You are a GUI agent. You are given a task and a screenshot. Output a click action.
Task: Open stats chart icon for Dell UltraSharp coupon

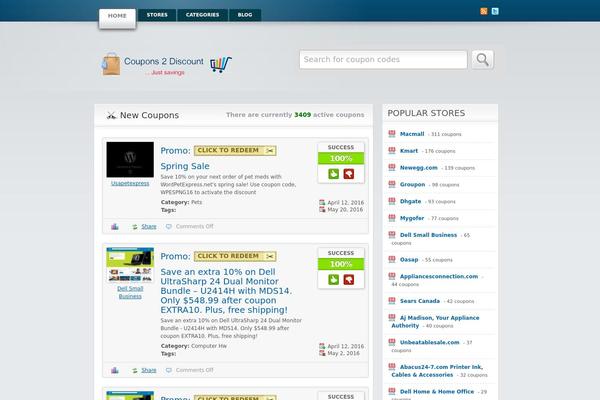tap(115, 370)
